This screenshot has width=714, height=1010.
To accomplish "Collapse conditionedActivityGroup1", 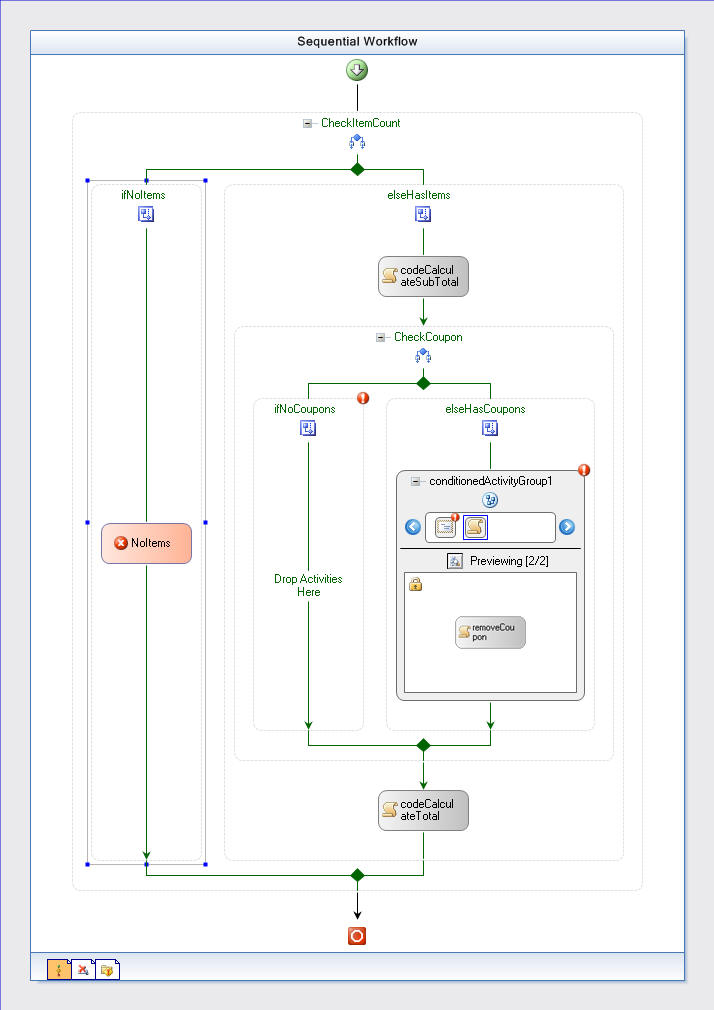I will [416, 481].
